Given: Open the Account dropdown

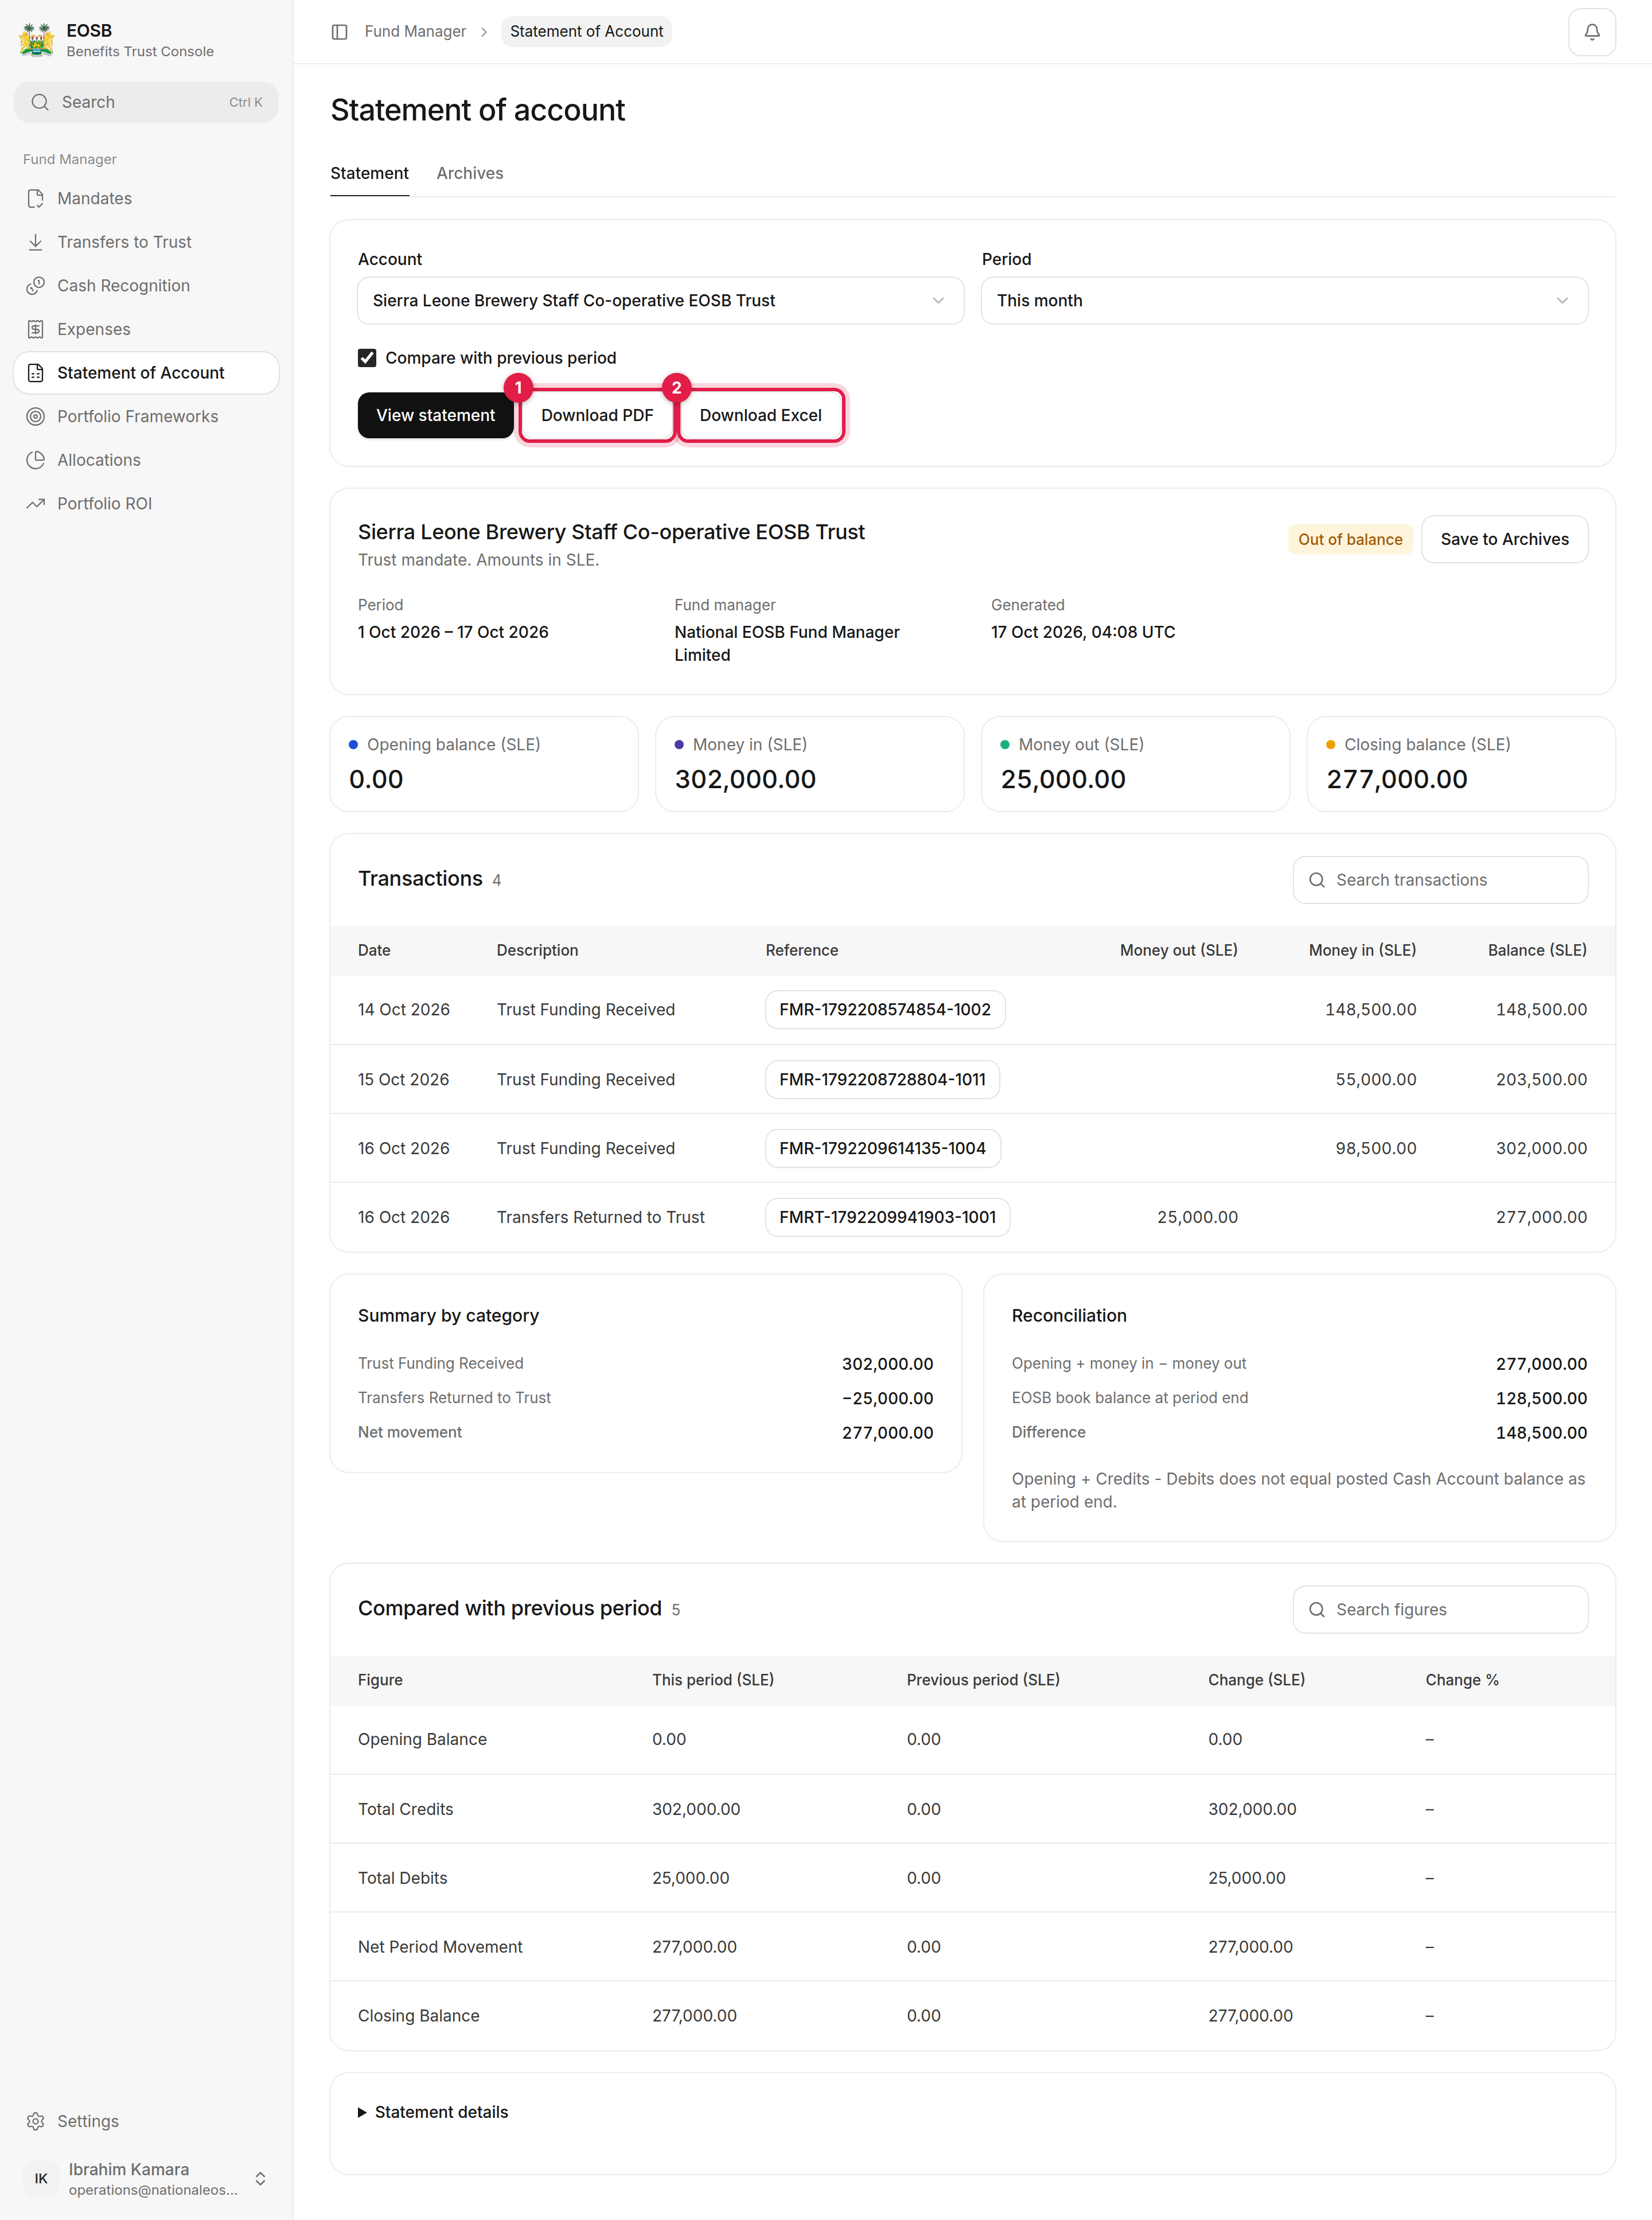Looking at the screenshot, I should 660,301.
